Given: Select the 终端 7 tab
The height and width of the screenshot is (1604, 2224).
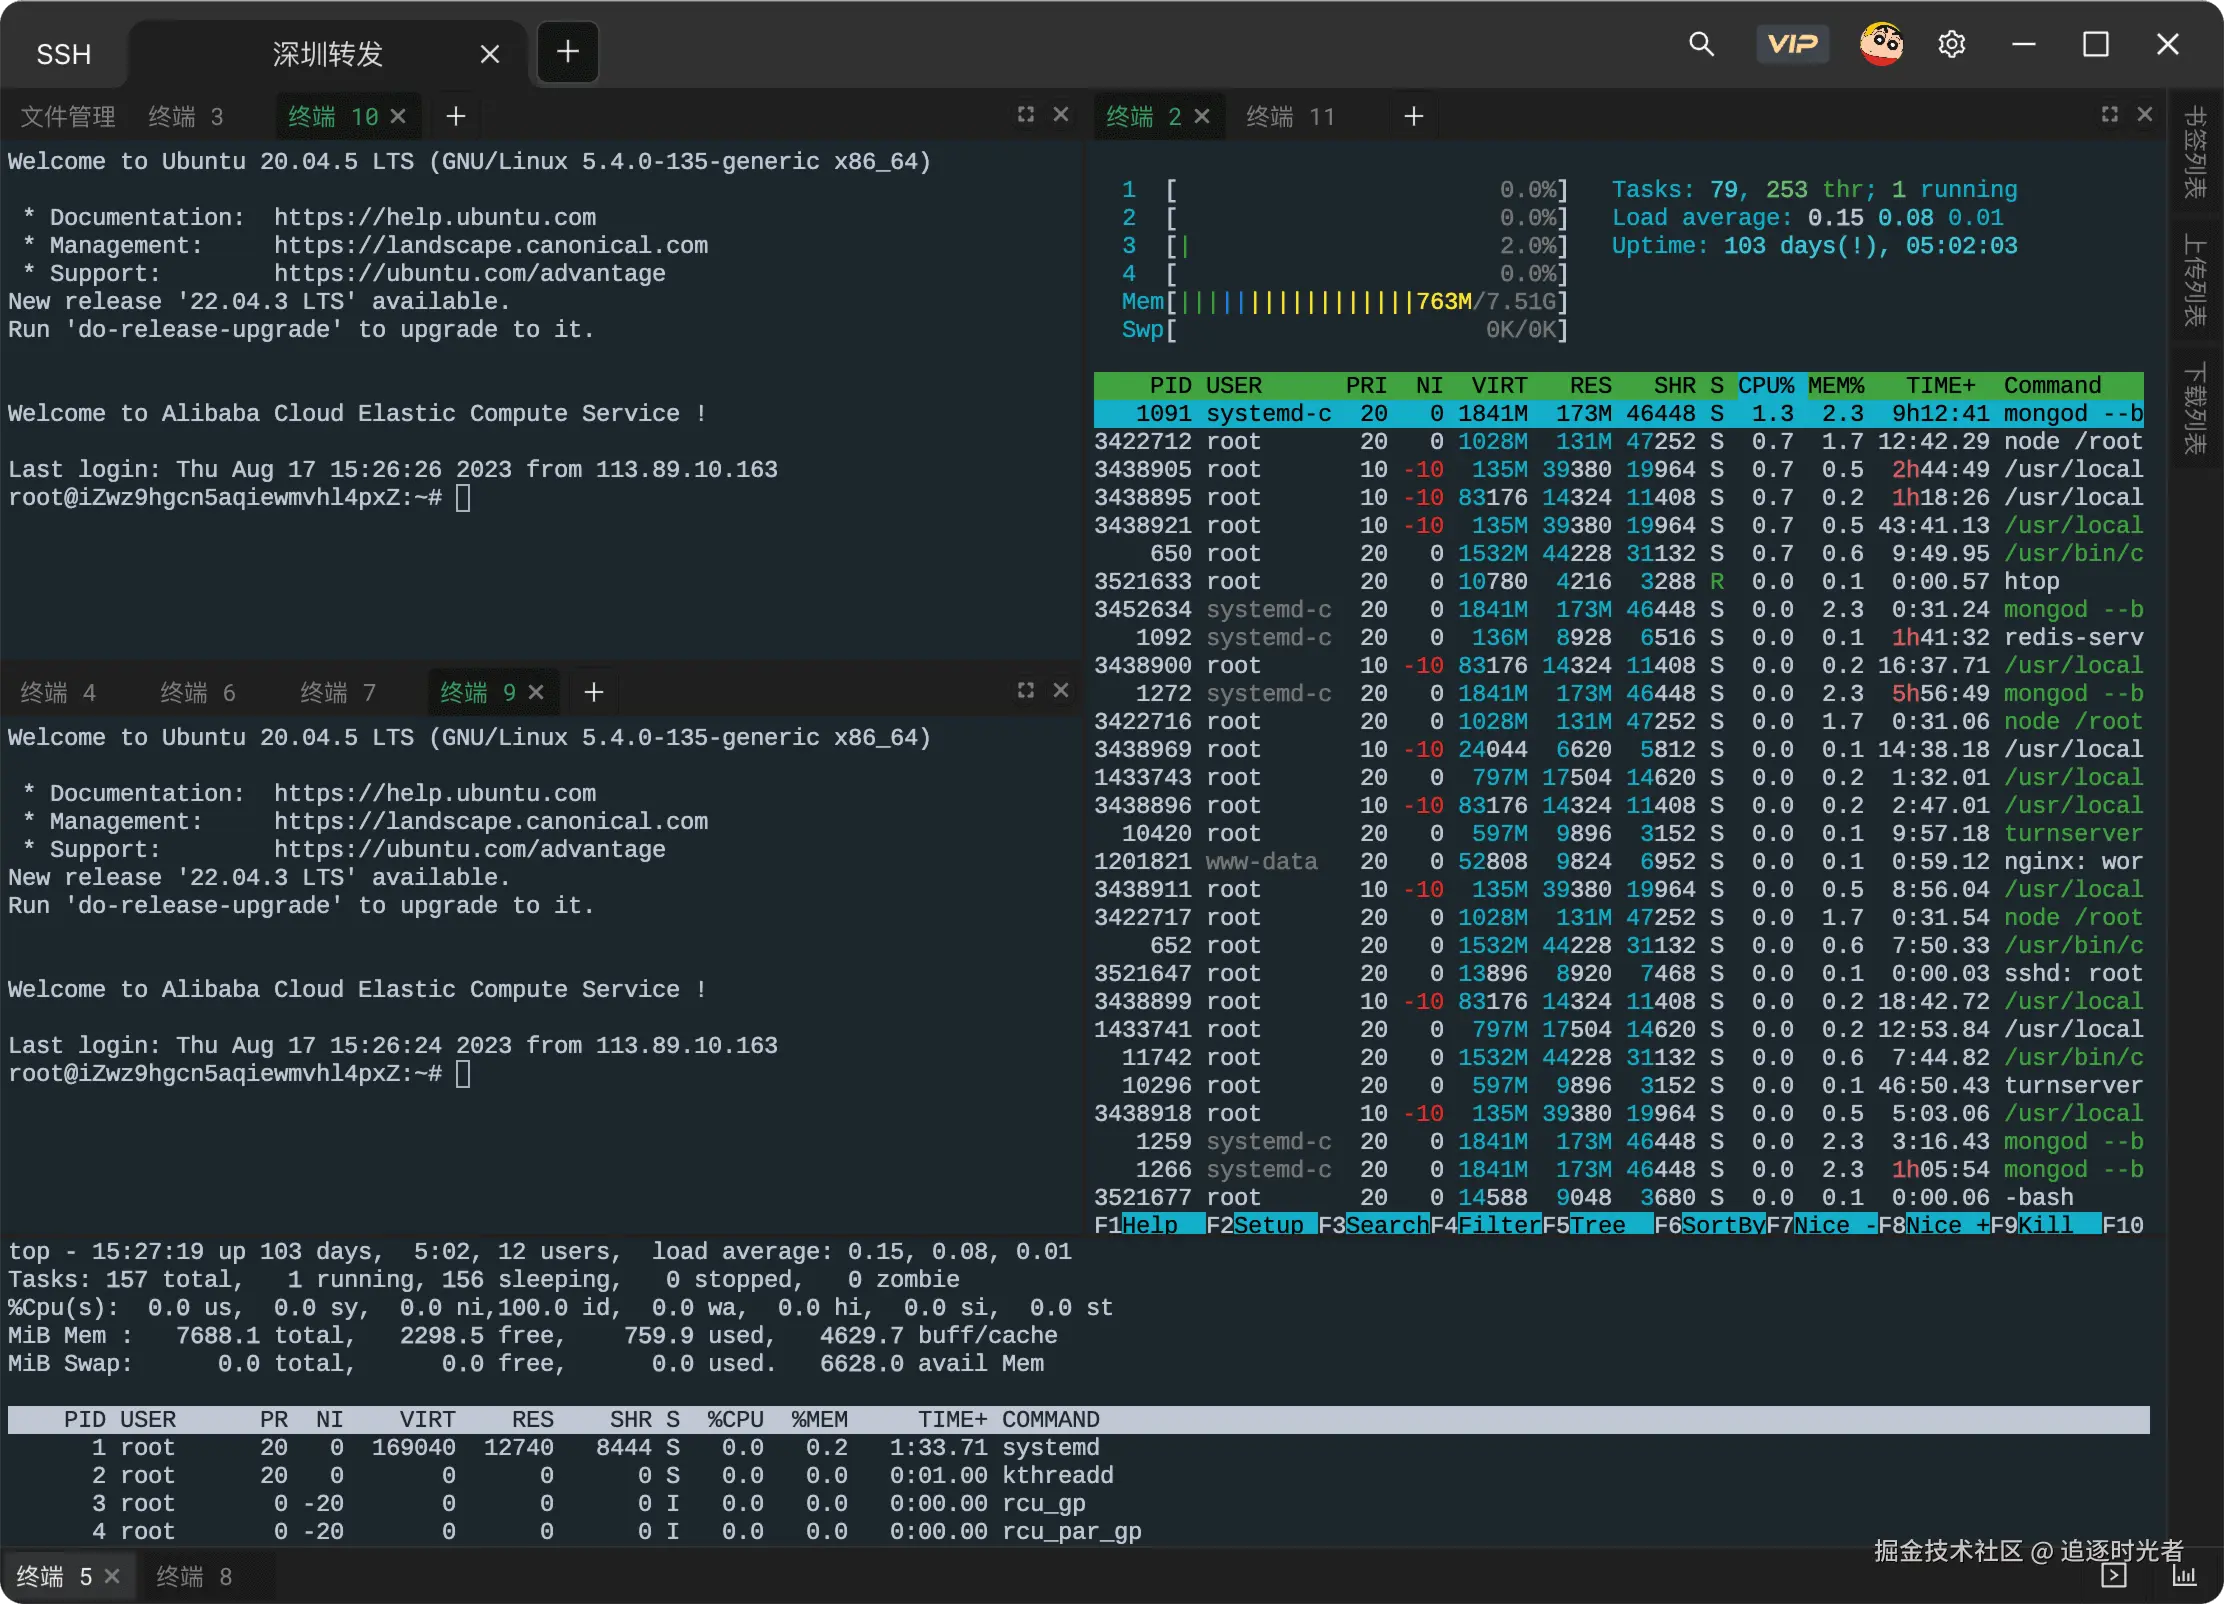Looking at the screenshot, I should click(337, 692).
